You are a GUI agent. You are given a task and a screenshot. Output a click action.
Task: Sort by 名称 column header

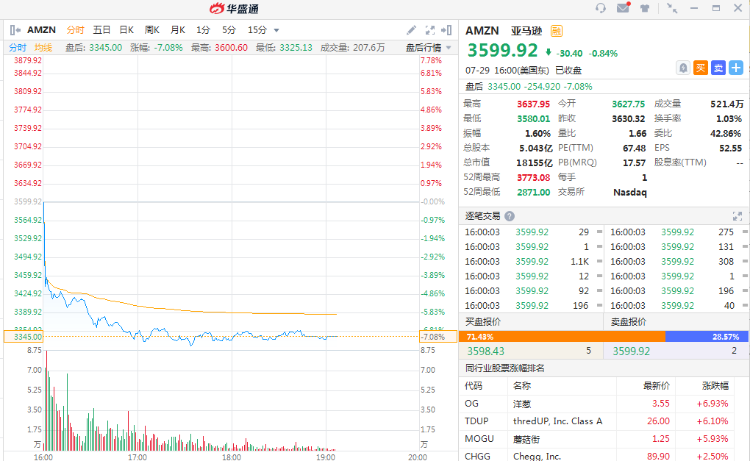(x=522, y=385)
